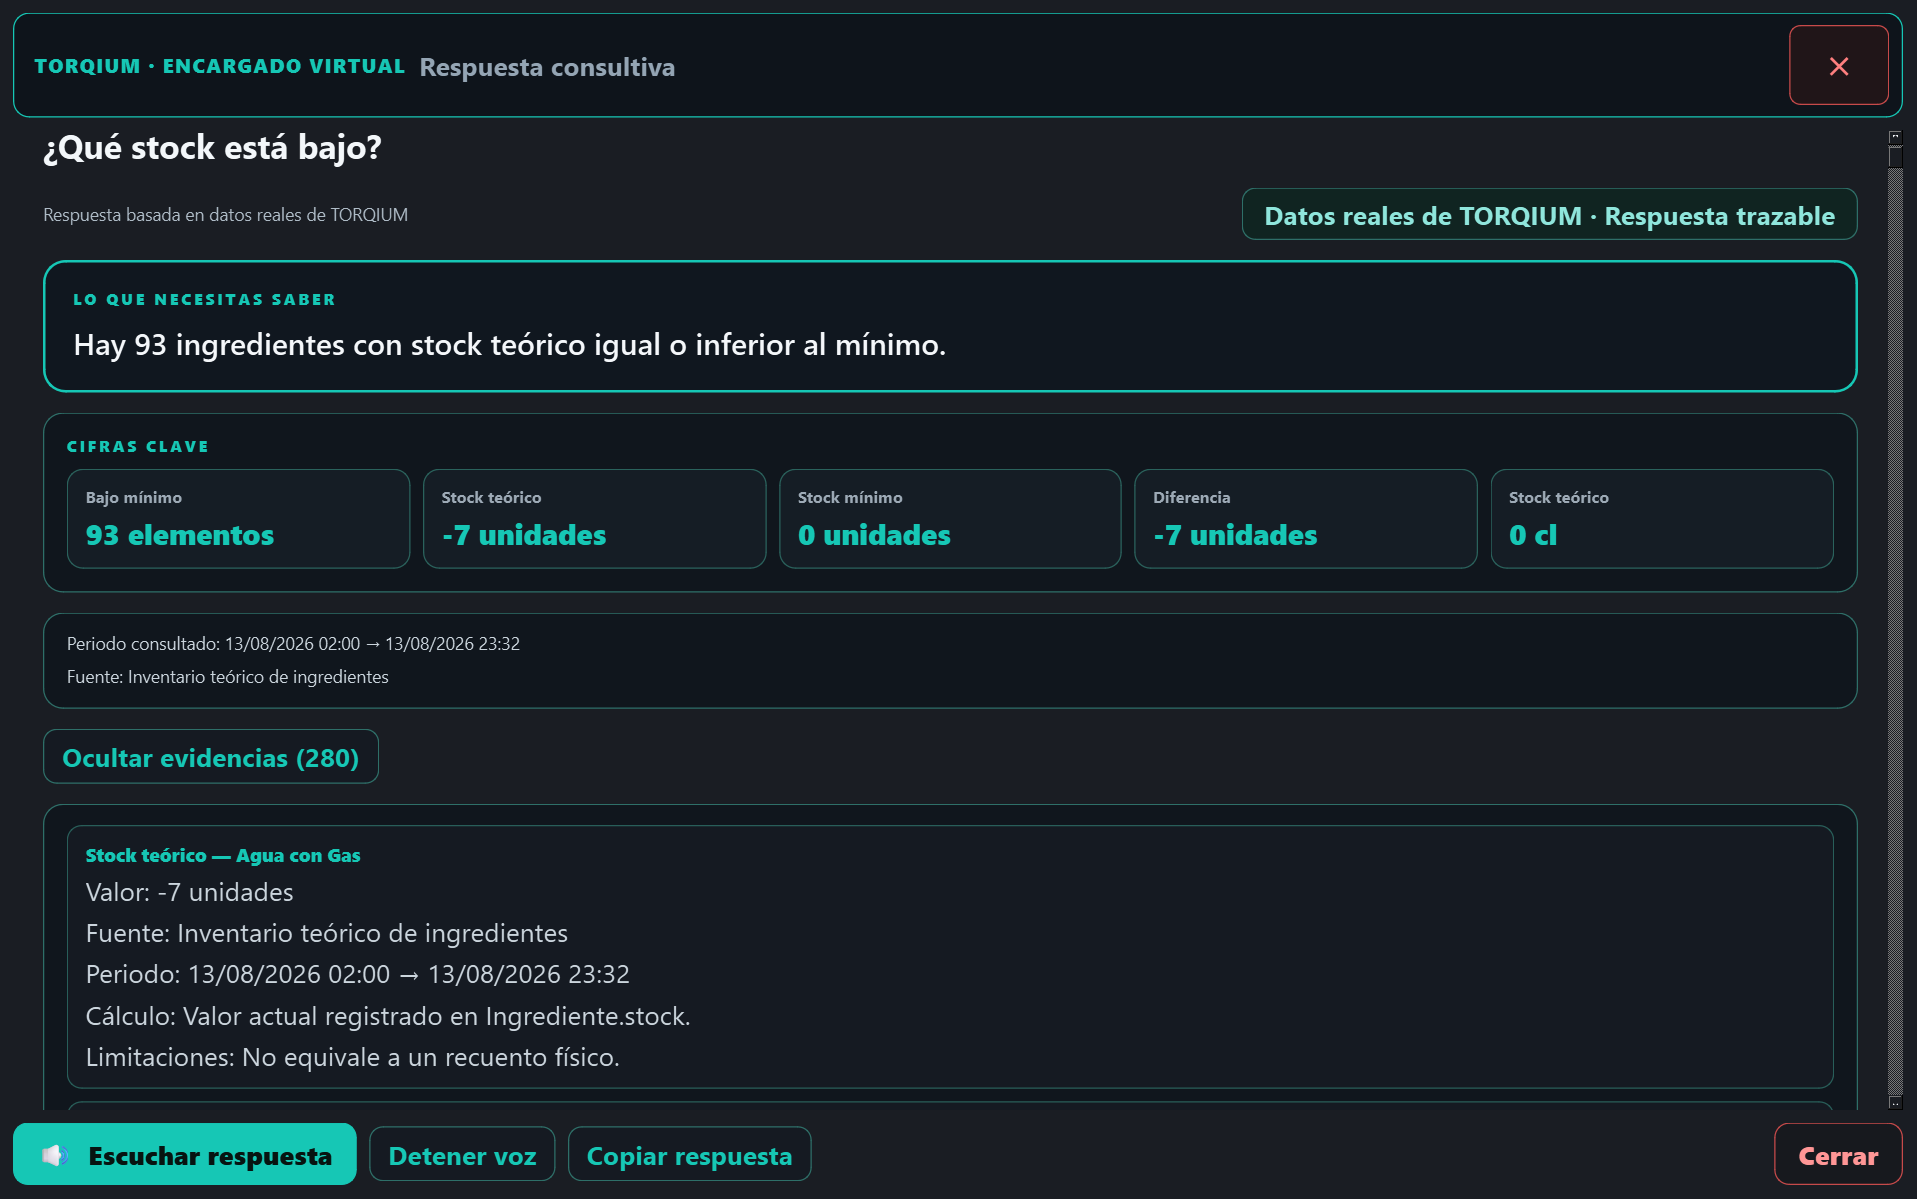Click the Datos reales de TORQIUM badge
Image resolution: width=1917 pixels, height=1199 pixels.
(x=1549, y=215)
